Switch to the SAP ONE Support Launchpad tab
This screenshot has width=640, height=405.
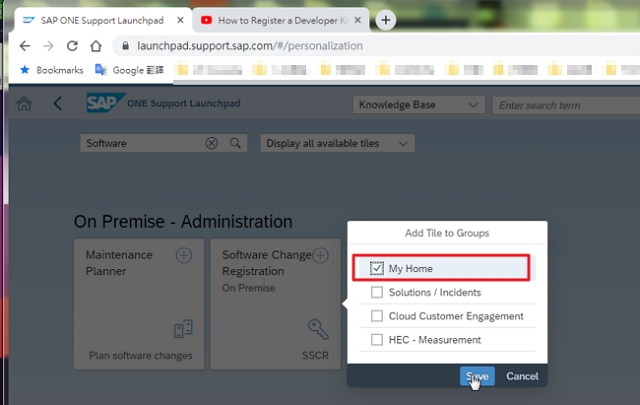tap(102, 20)
